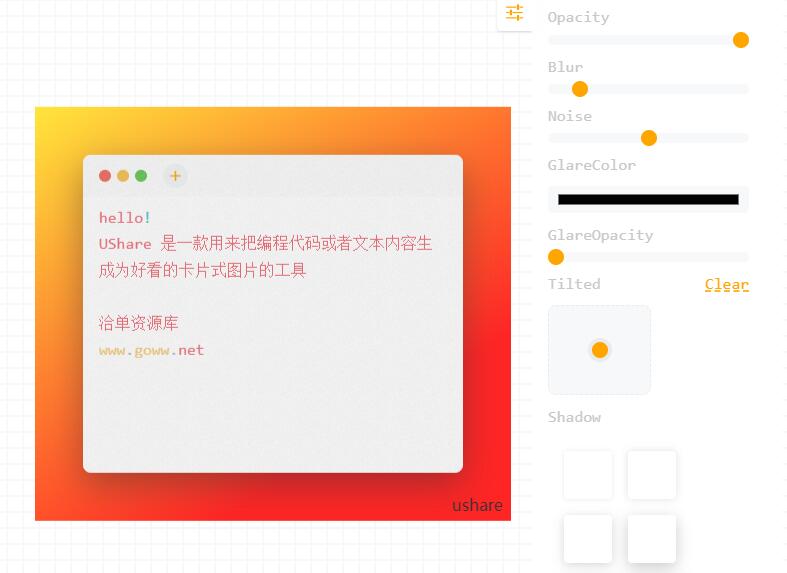This screenshot has width=787, height=573.
Task: Click the Clear link next to Tilted
Action: [726, 284]
